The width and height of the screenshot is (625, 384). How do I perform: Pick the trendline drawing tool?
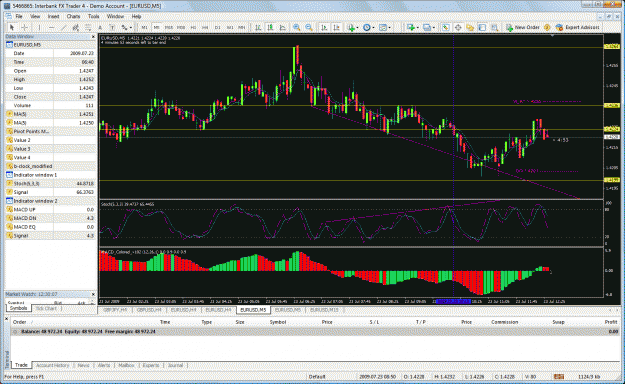tap(63, 28)
